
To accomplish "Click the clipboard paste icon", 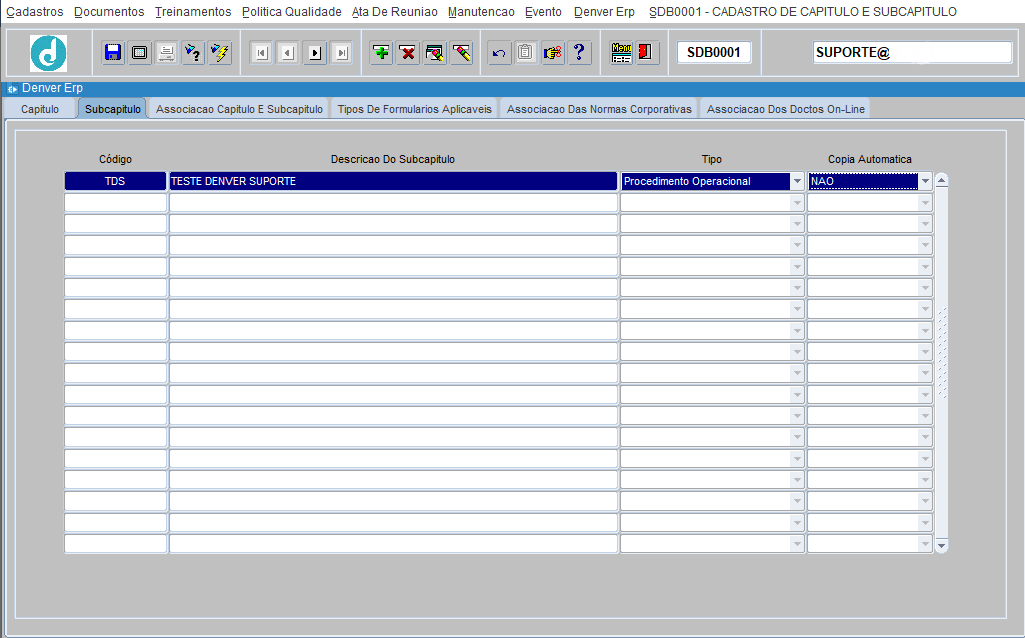I will 526,52.
